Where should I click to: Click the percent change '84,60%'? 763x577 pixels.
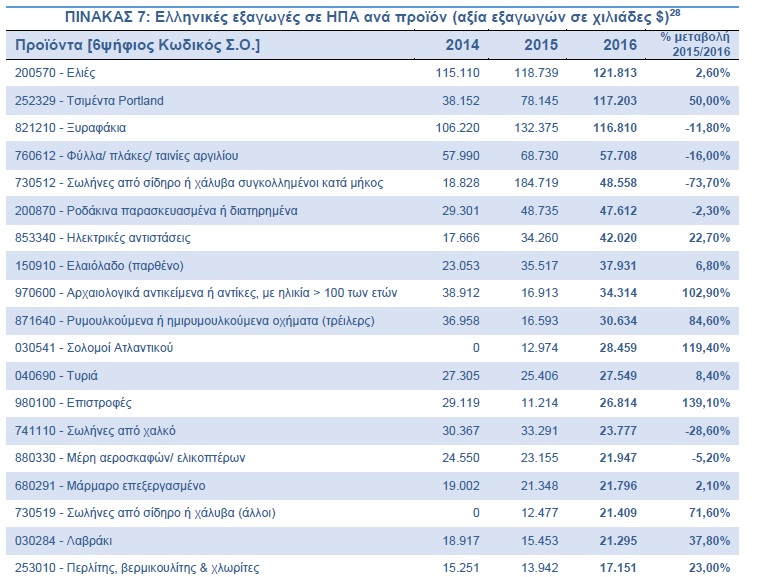709,321
